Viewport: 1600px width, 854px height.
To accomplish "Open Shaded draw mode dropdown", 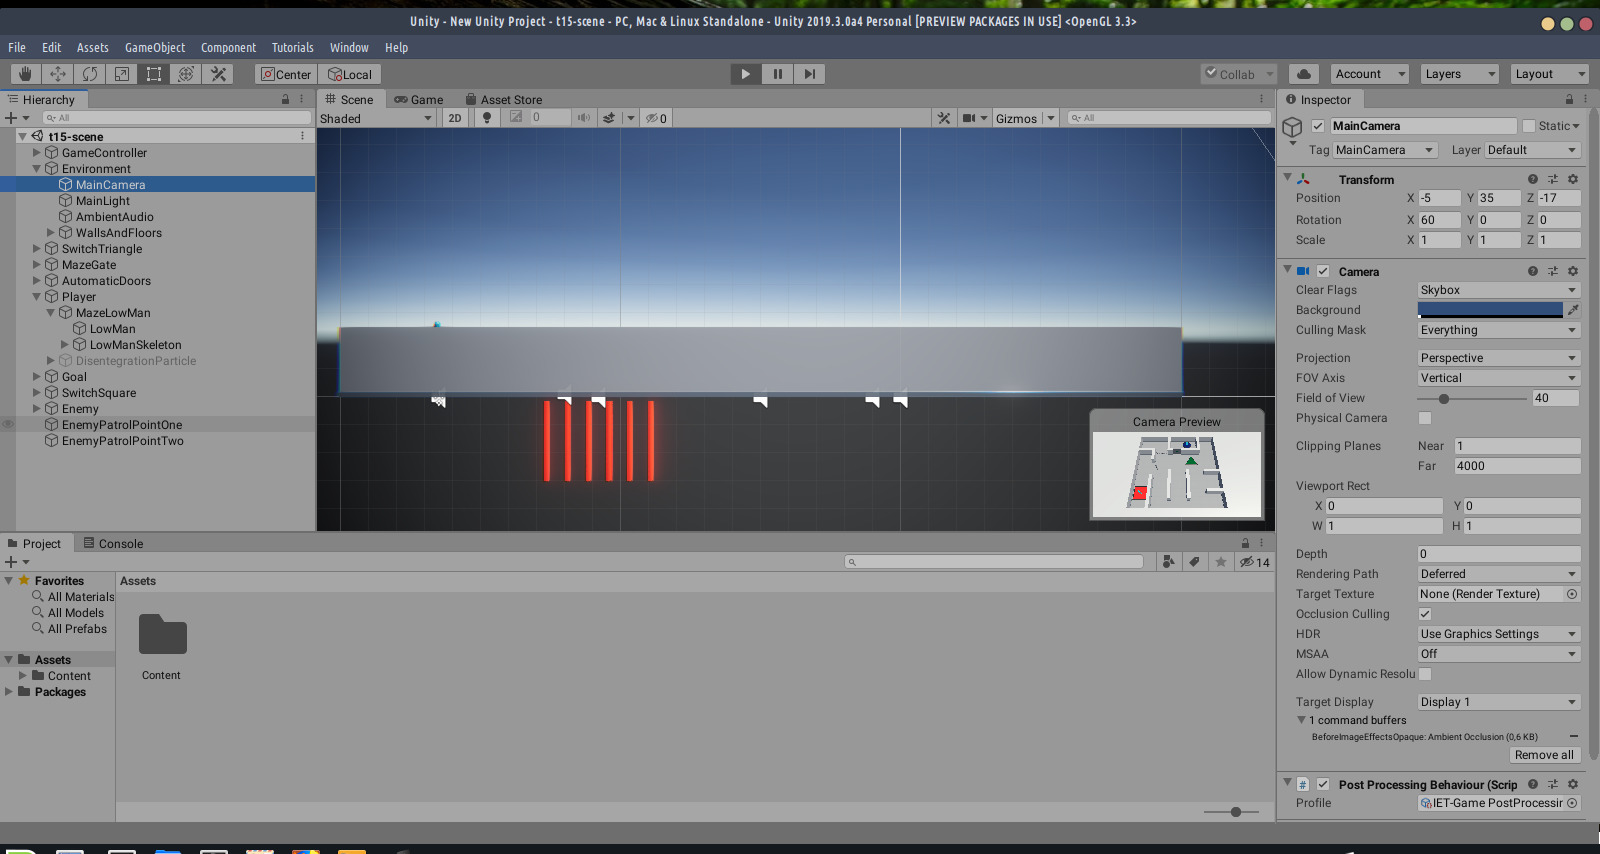I will (x=376, y=118).
